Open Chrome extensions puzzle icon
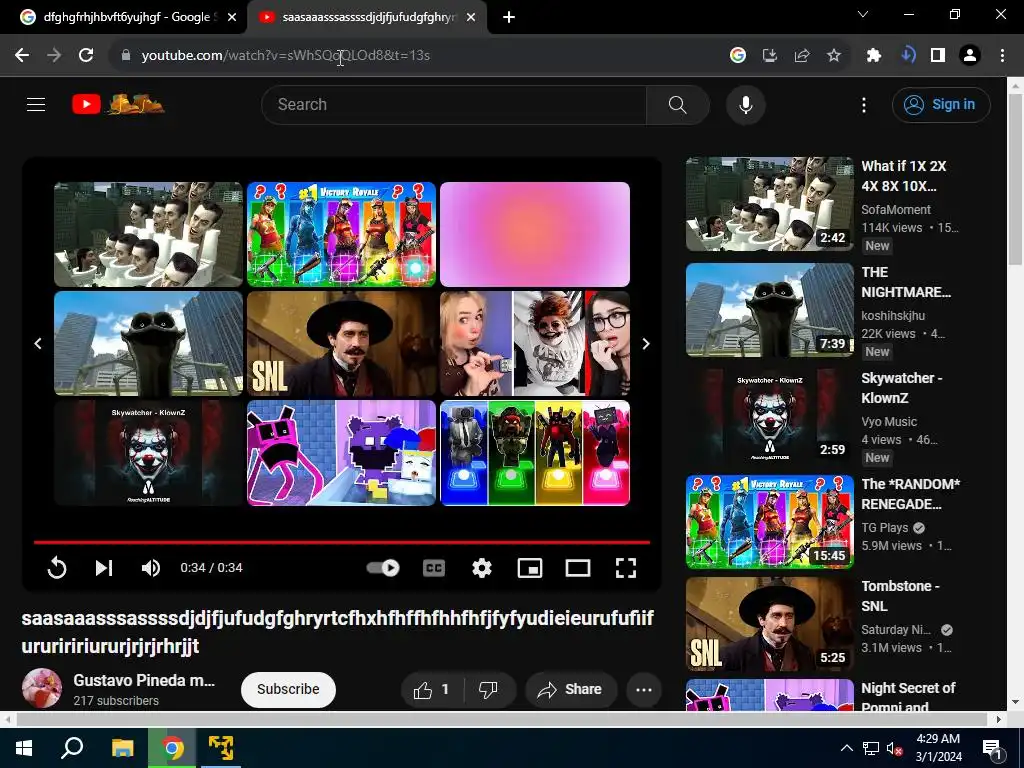 click(874, 56)
